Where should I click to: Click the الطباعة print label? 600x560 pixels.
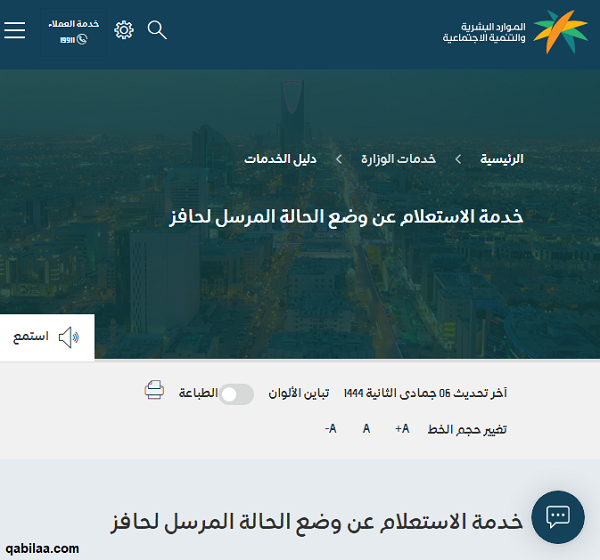click(x=198, y=393)
